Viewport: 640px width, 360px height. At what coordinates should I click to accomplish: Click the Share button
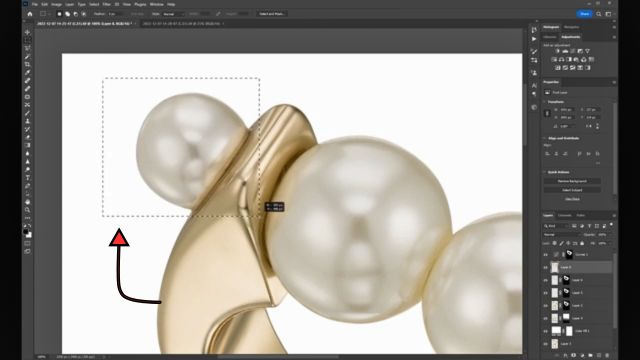pyautogui.click(x=584, y=14)
